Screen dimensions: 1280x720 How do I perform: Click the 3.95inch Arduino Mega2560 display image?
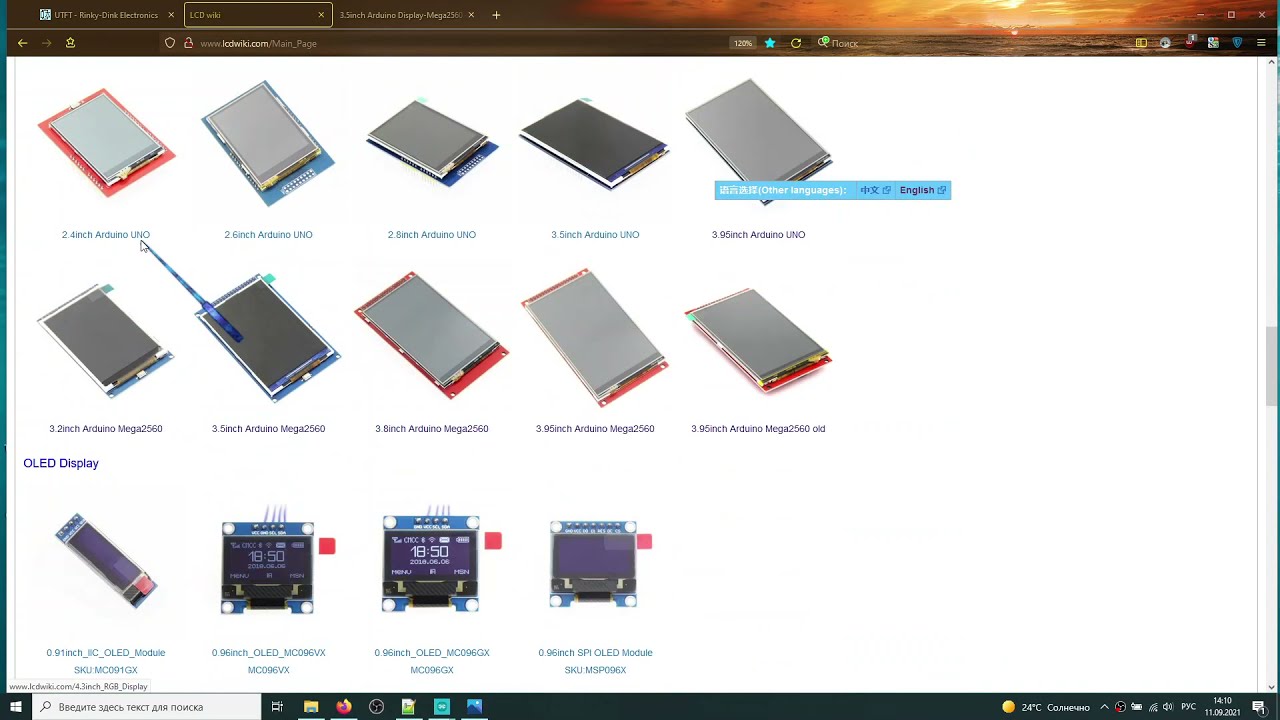[x=595, y=338]
